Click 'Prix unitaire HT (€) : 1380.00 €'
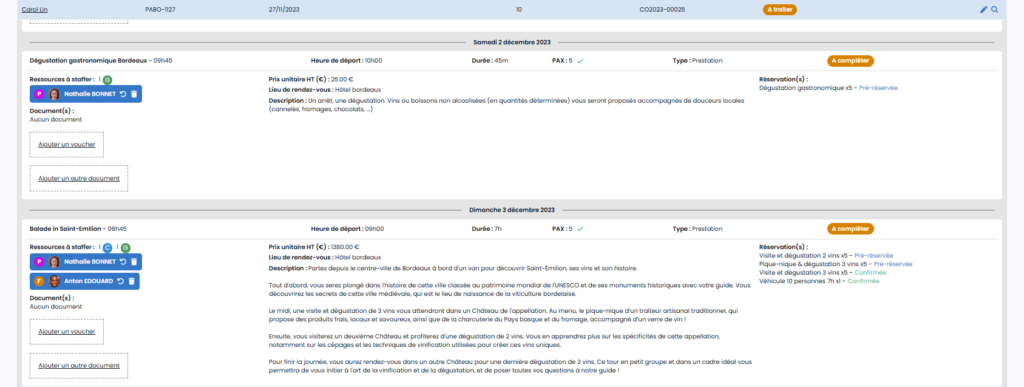 click(x=315, y=248)
